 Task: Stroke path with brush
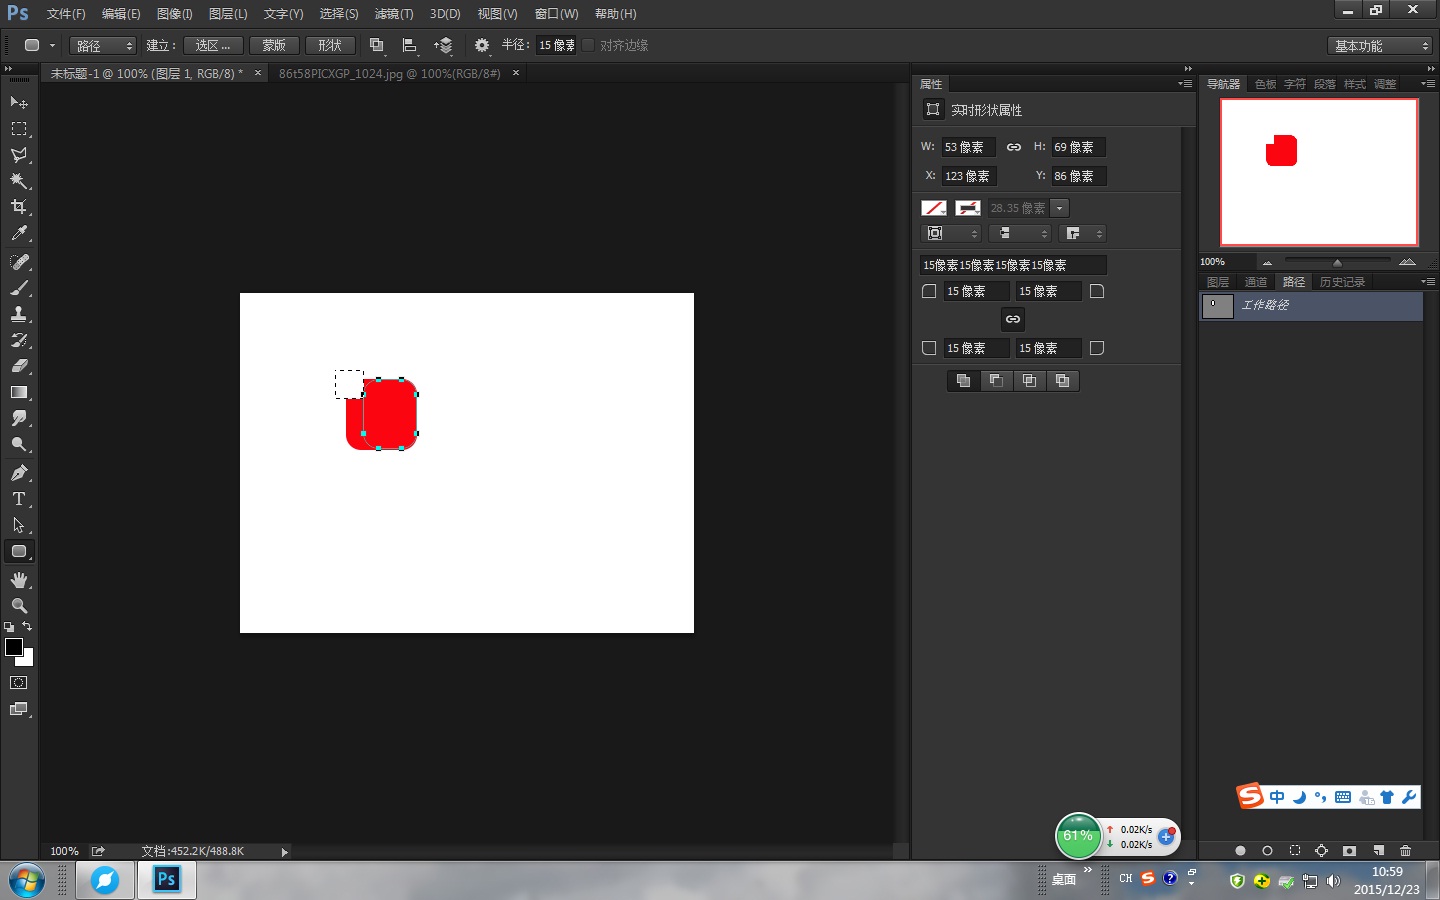1267,850
